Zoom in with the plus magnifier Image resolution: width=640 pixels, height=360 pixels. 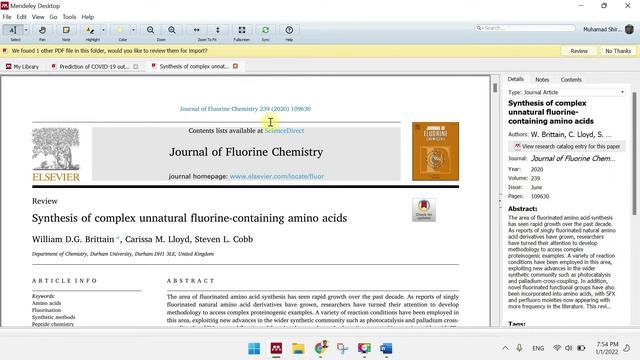[172, 30]
